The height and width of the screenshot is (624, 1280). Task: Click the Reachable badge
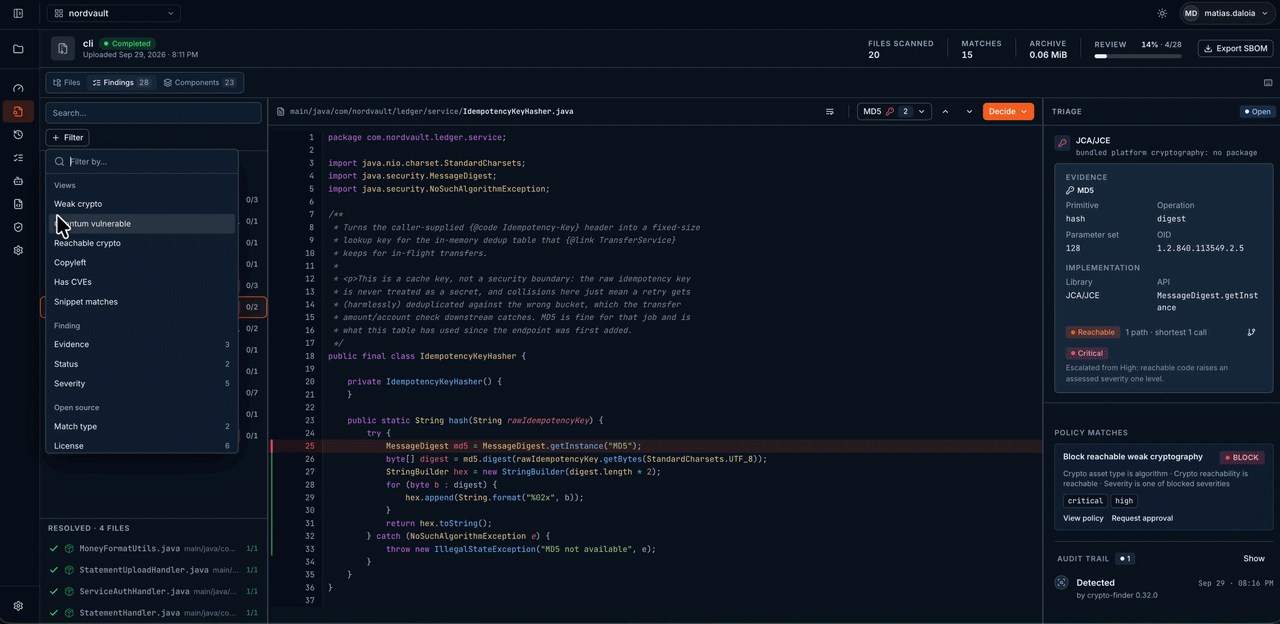coord(1092,332)
